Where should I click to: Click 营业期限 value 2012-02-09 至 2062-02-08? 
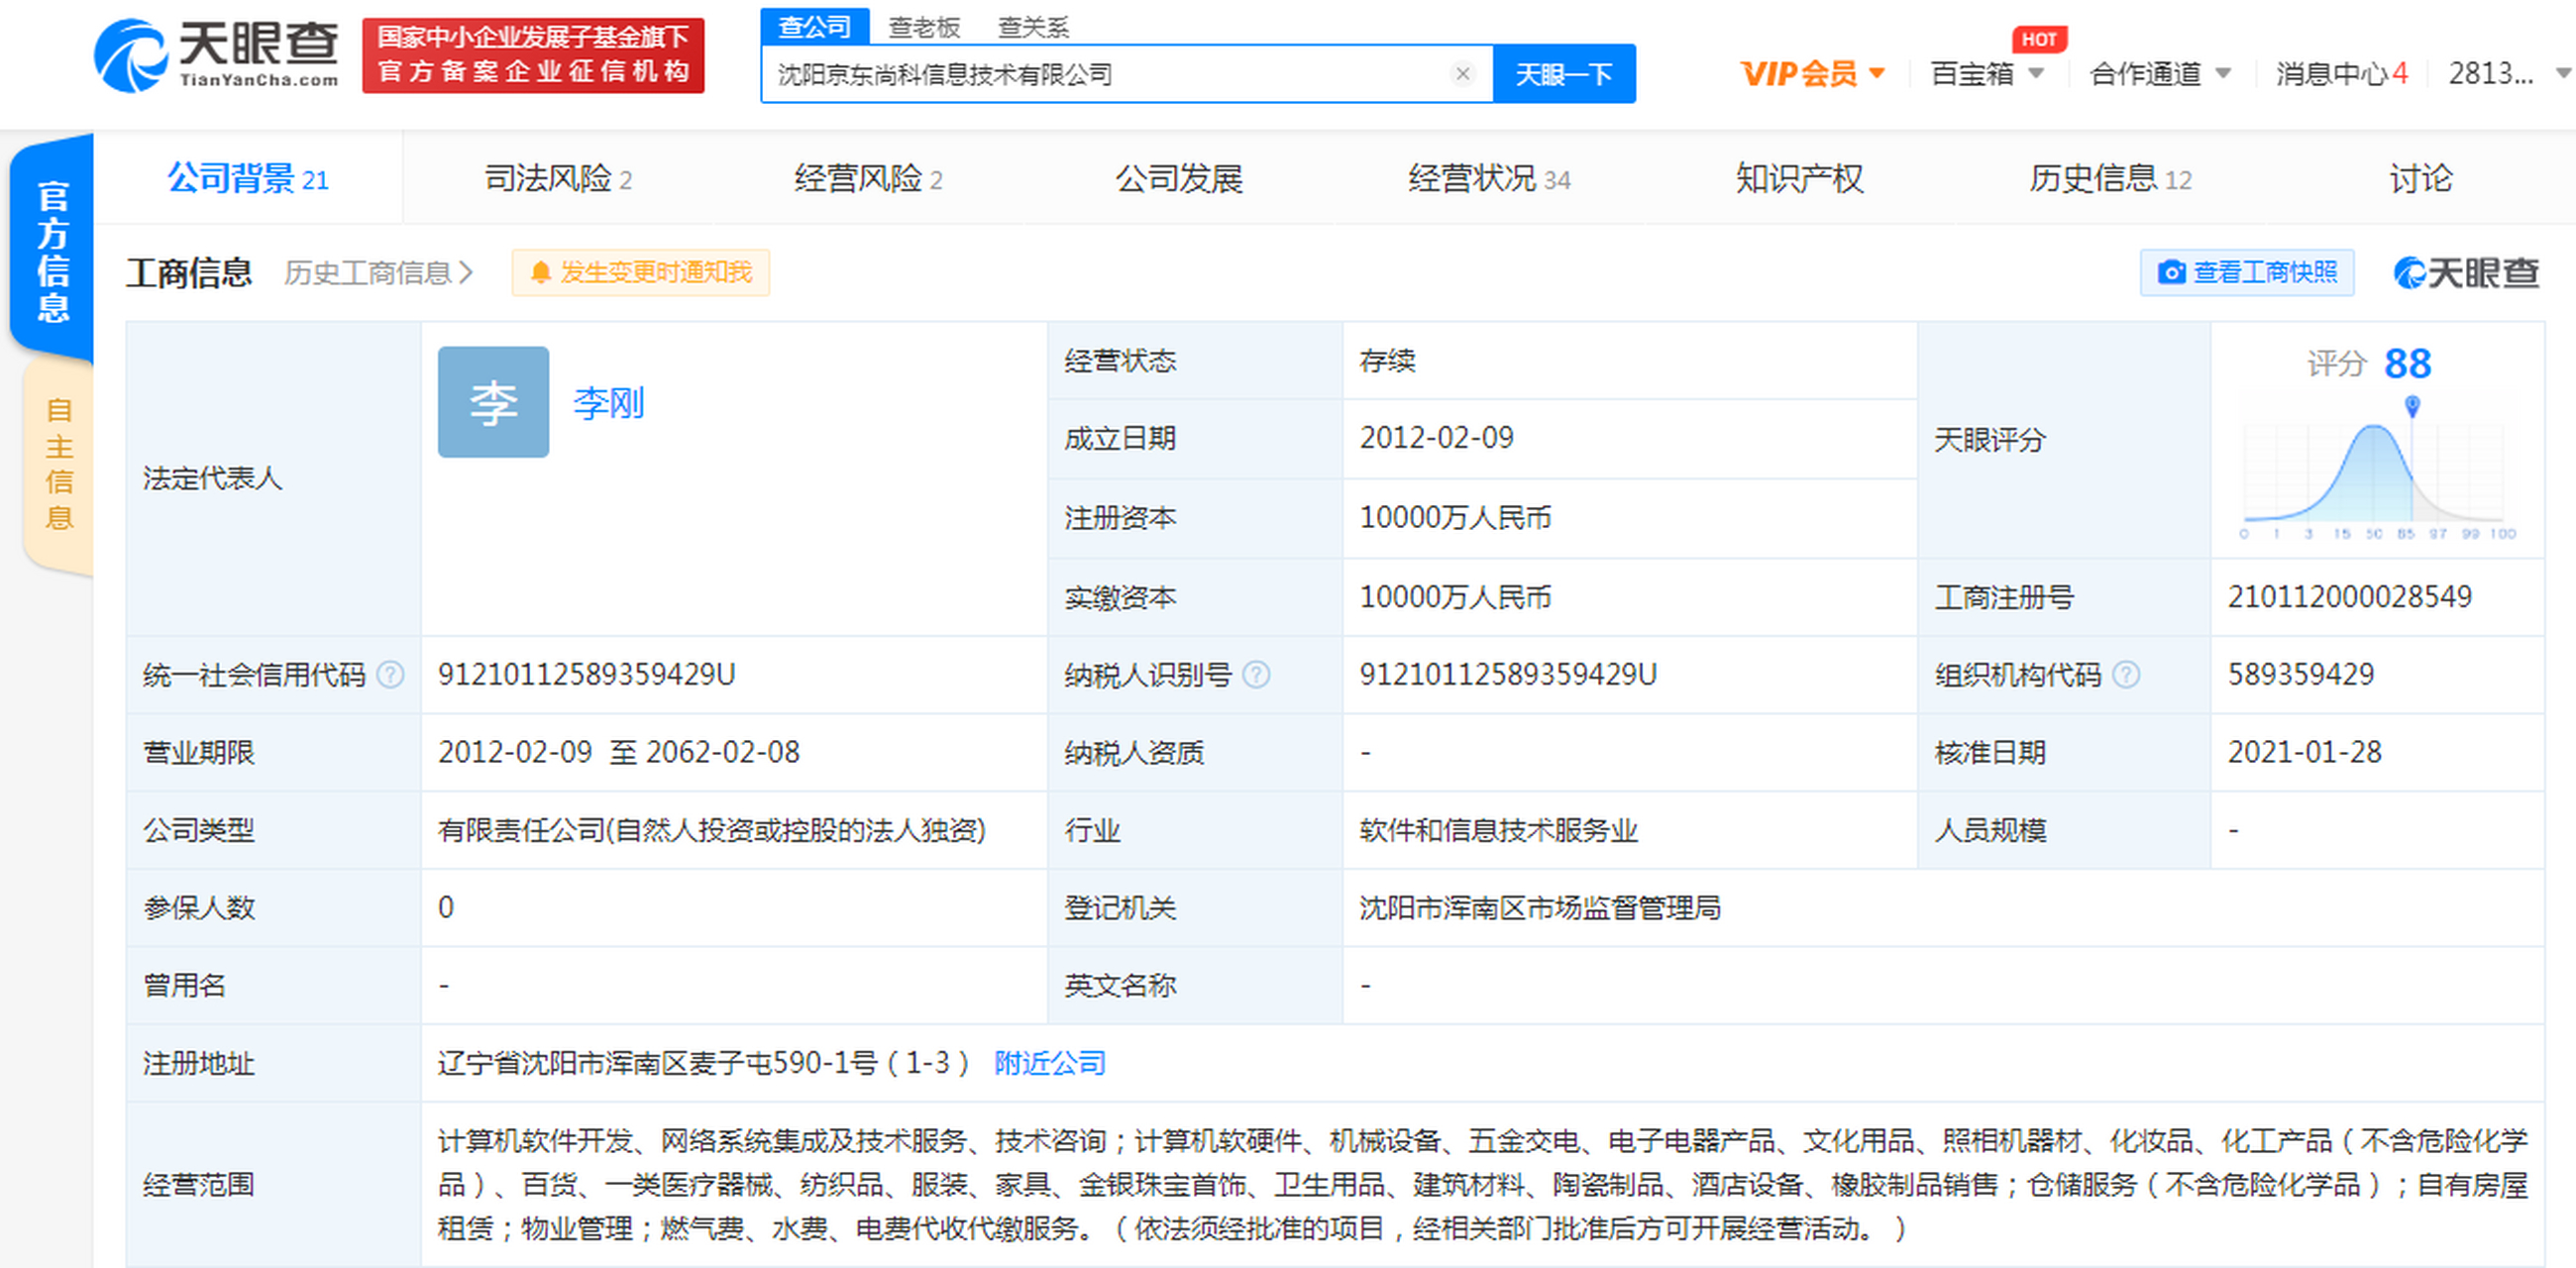click(x=619, y=752)
